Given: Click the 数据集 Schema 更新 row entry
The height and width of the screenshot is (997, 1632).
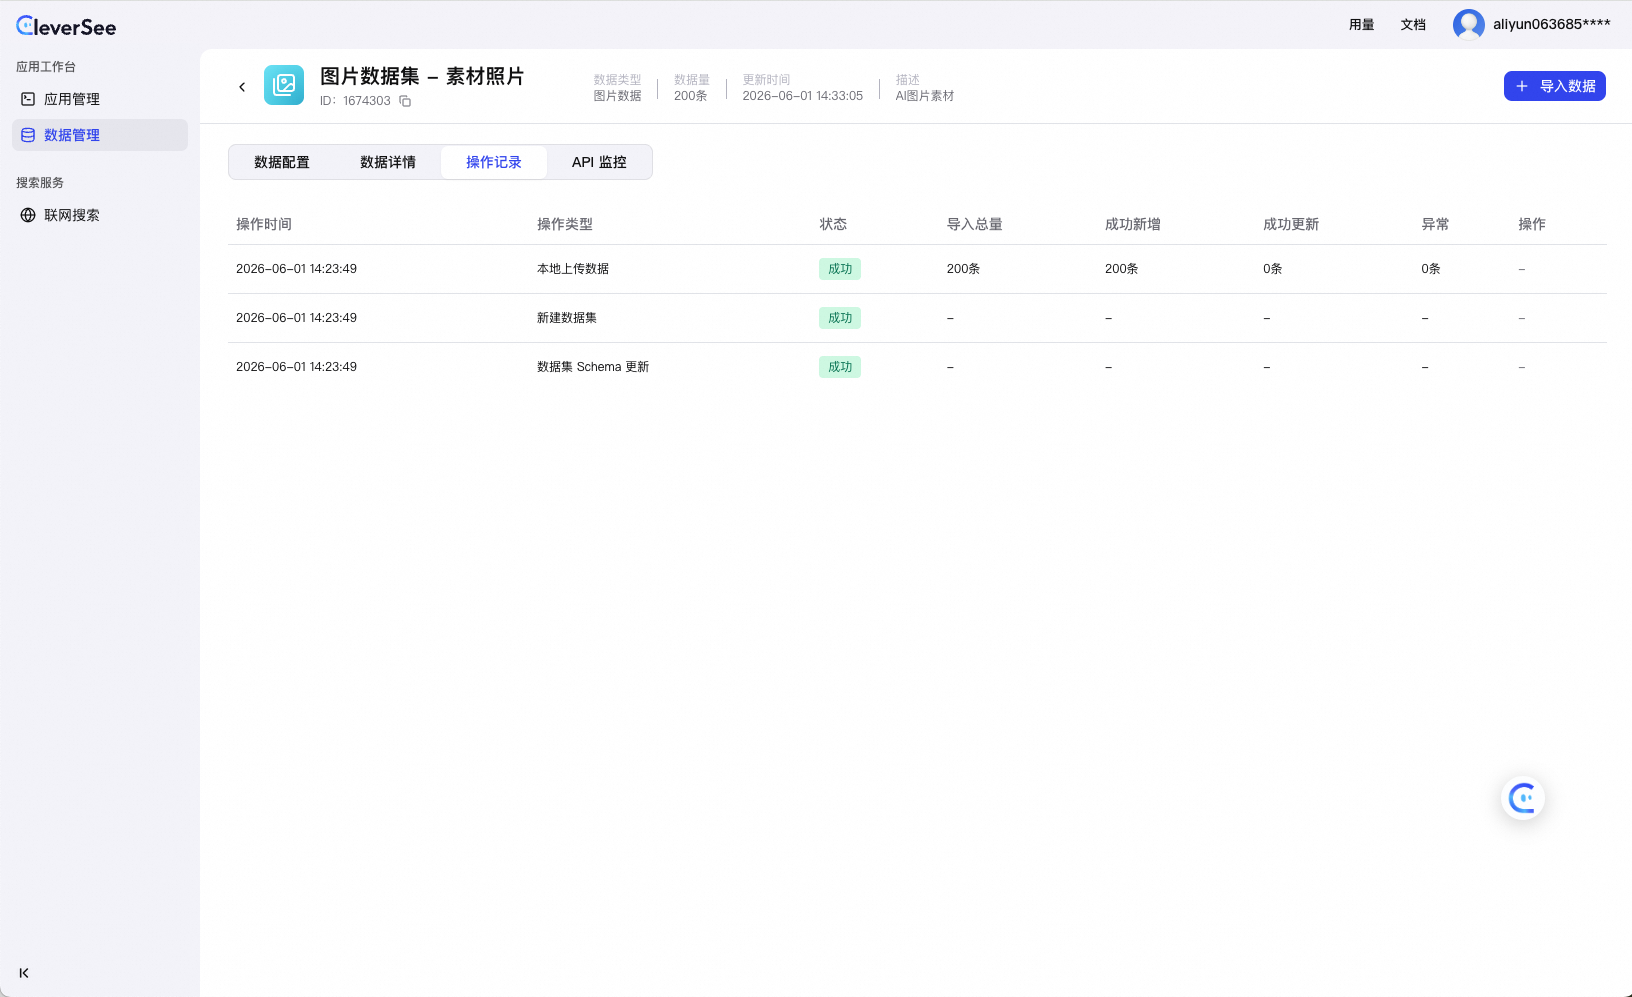Looking at the screenshot, I should pyautogui.click(x=593, y=367).
